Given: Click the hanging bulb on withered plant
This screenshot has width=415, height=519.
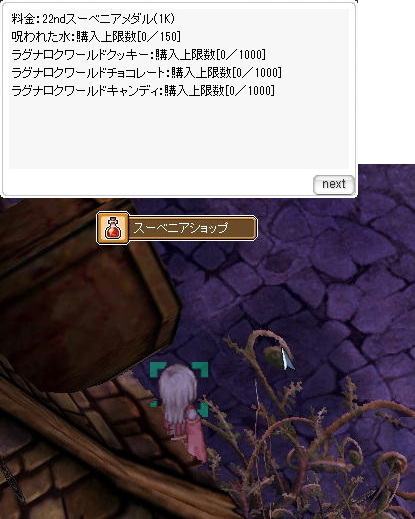Looking at the screenshot, I should click(273, 355).
